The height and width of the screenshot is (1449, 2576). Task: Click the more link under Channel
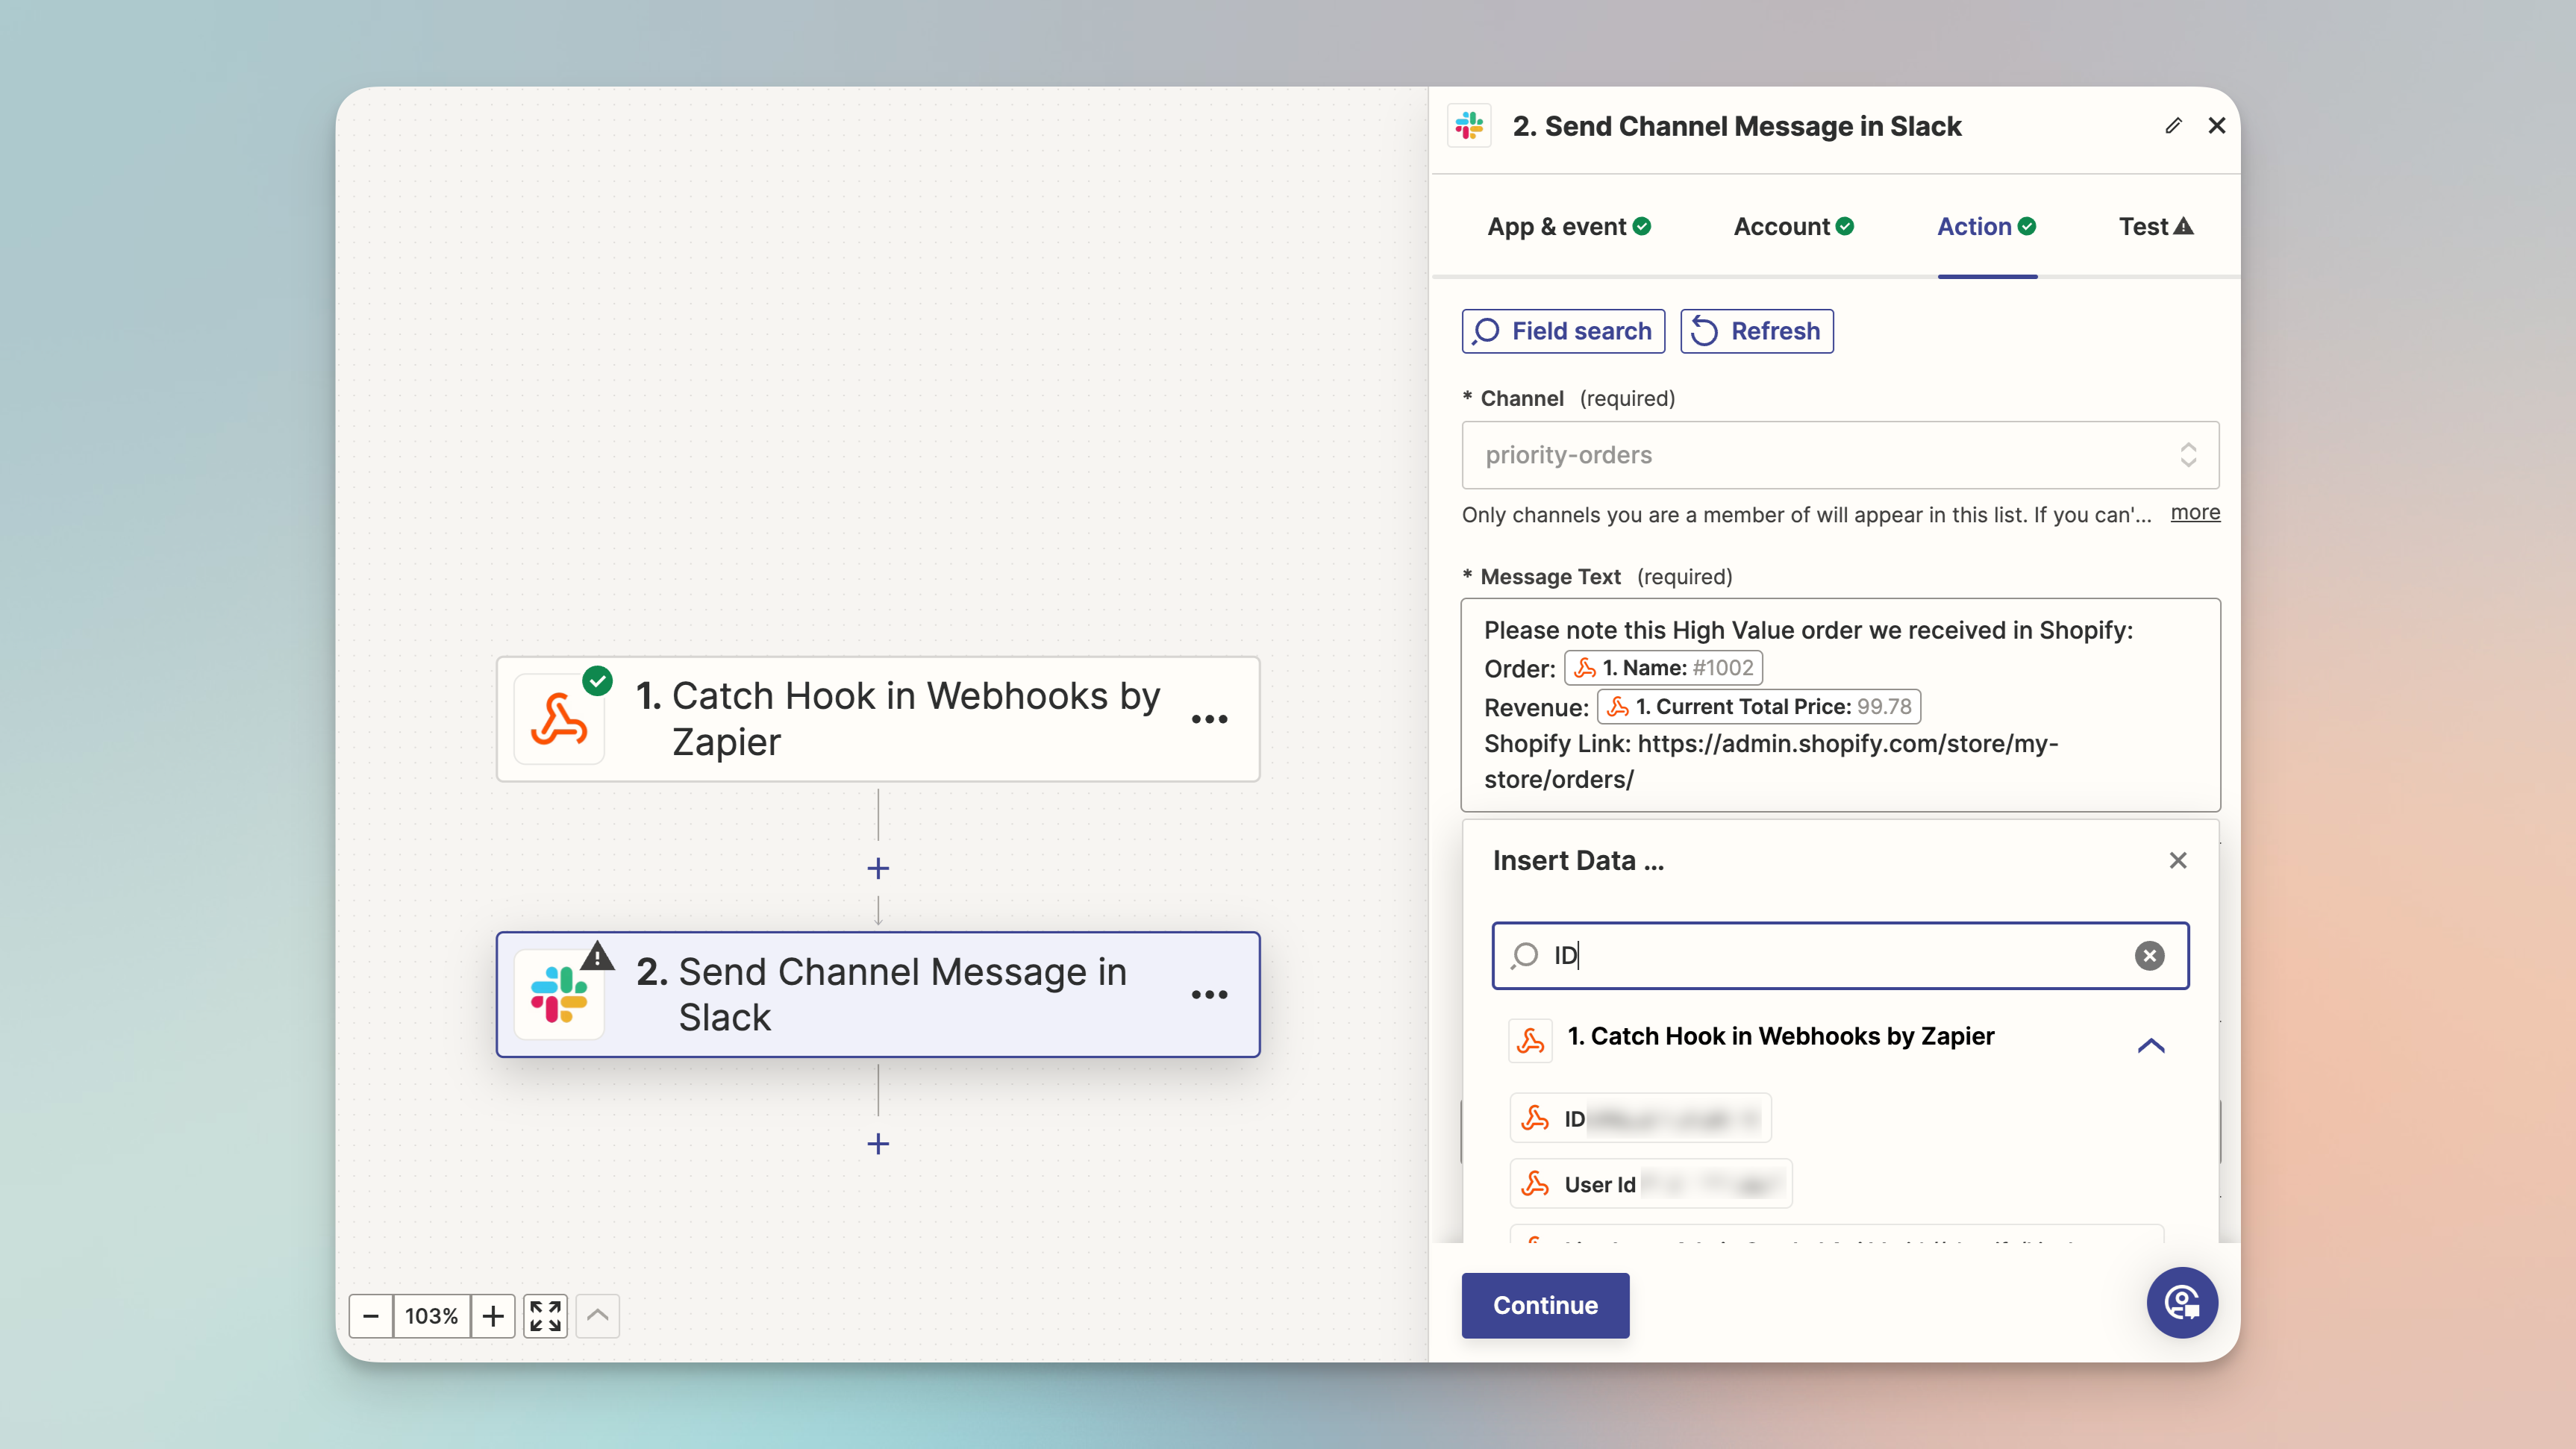(x=2195, y=513)
